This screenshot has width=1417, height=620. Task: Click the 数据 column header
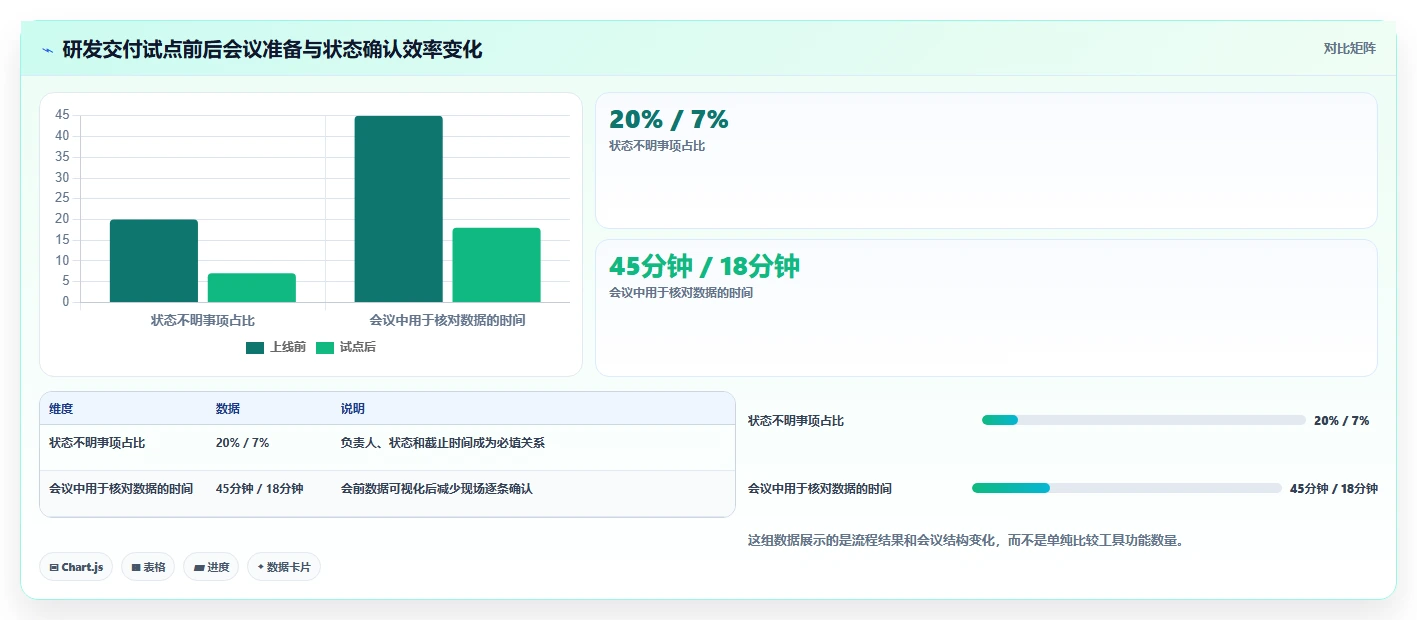[228, 409]
